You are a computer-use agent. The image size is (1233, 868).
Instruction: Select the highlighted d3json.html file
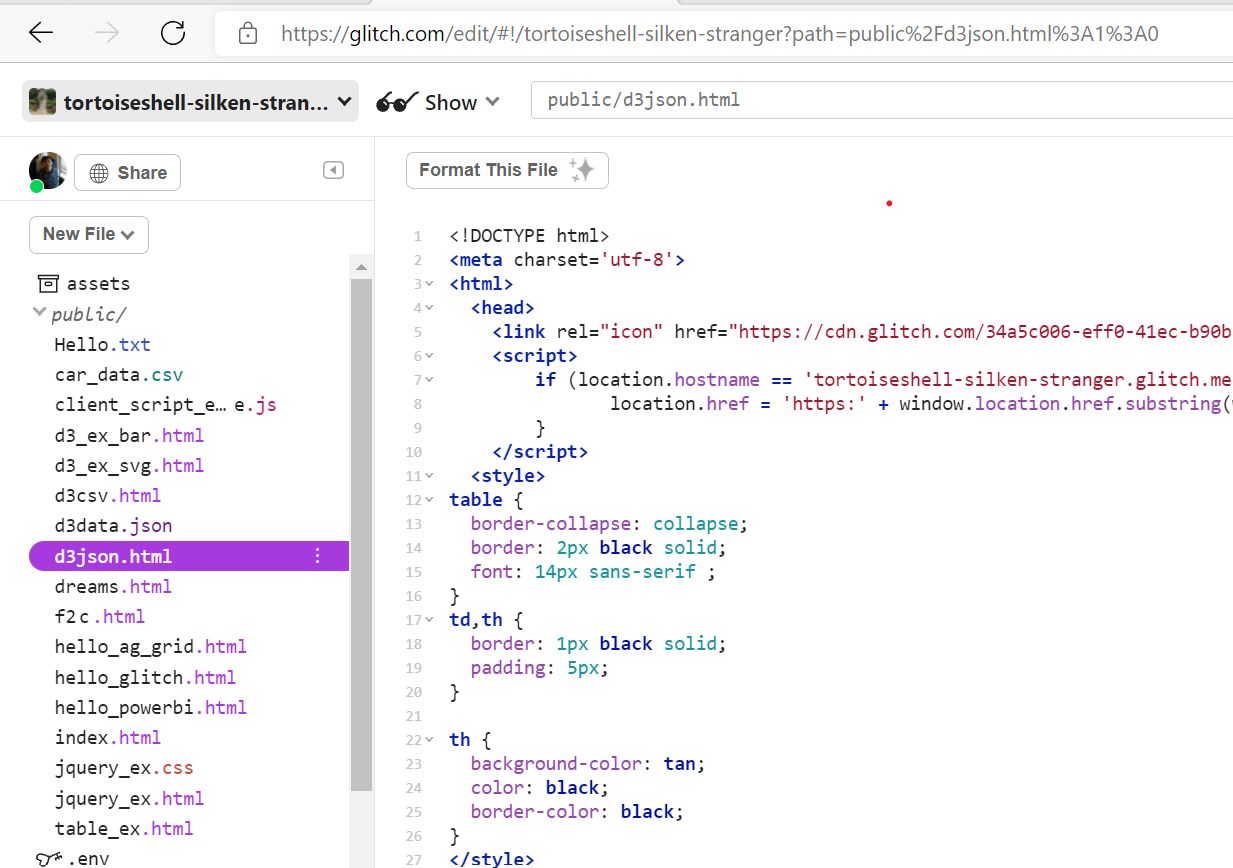tap(189, 556)
